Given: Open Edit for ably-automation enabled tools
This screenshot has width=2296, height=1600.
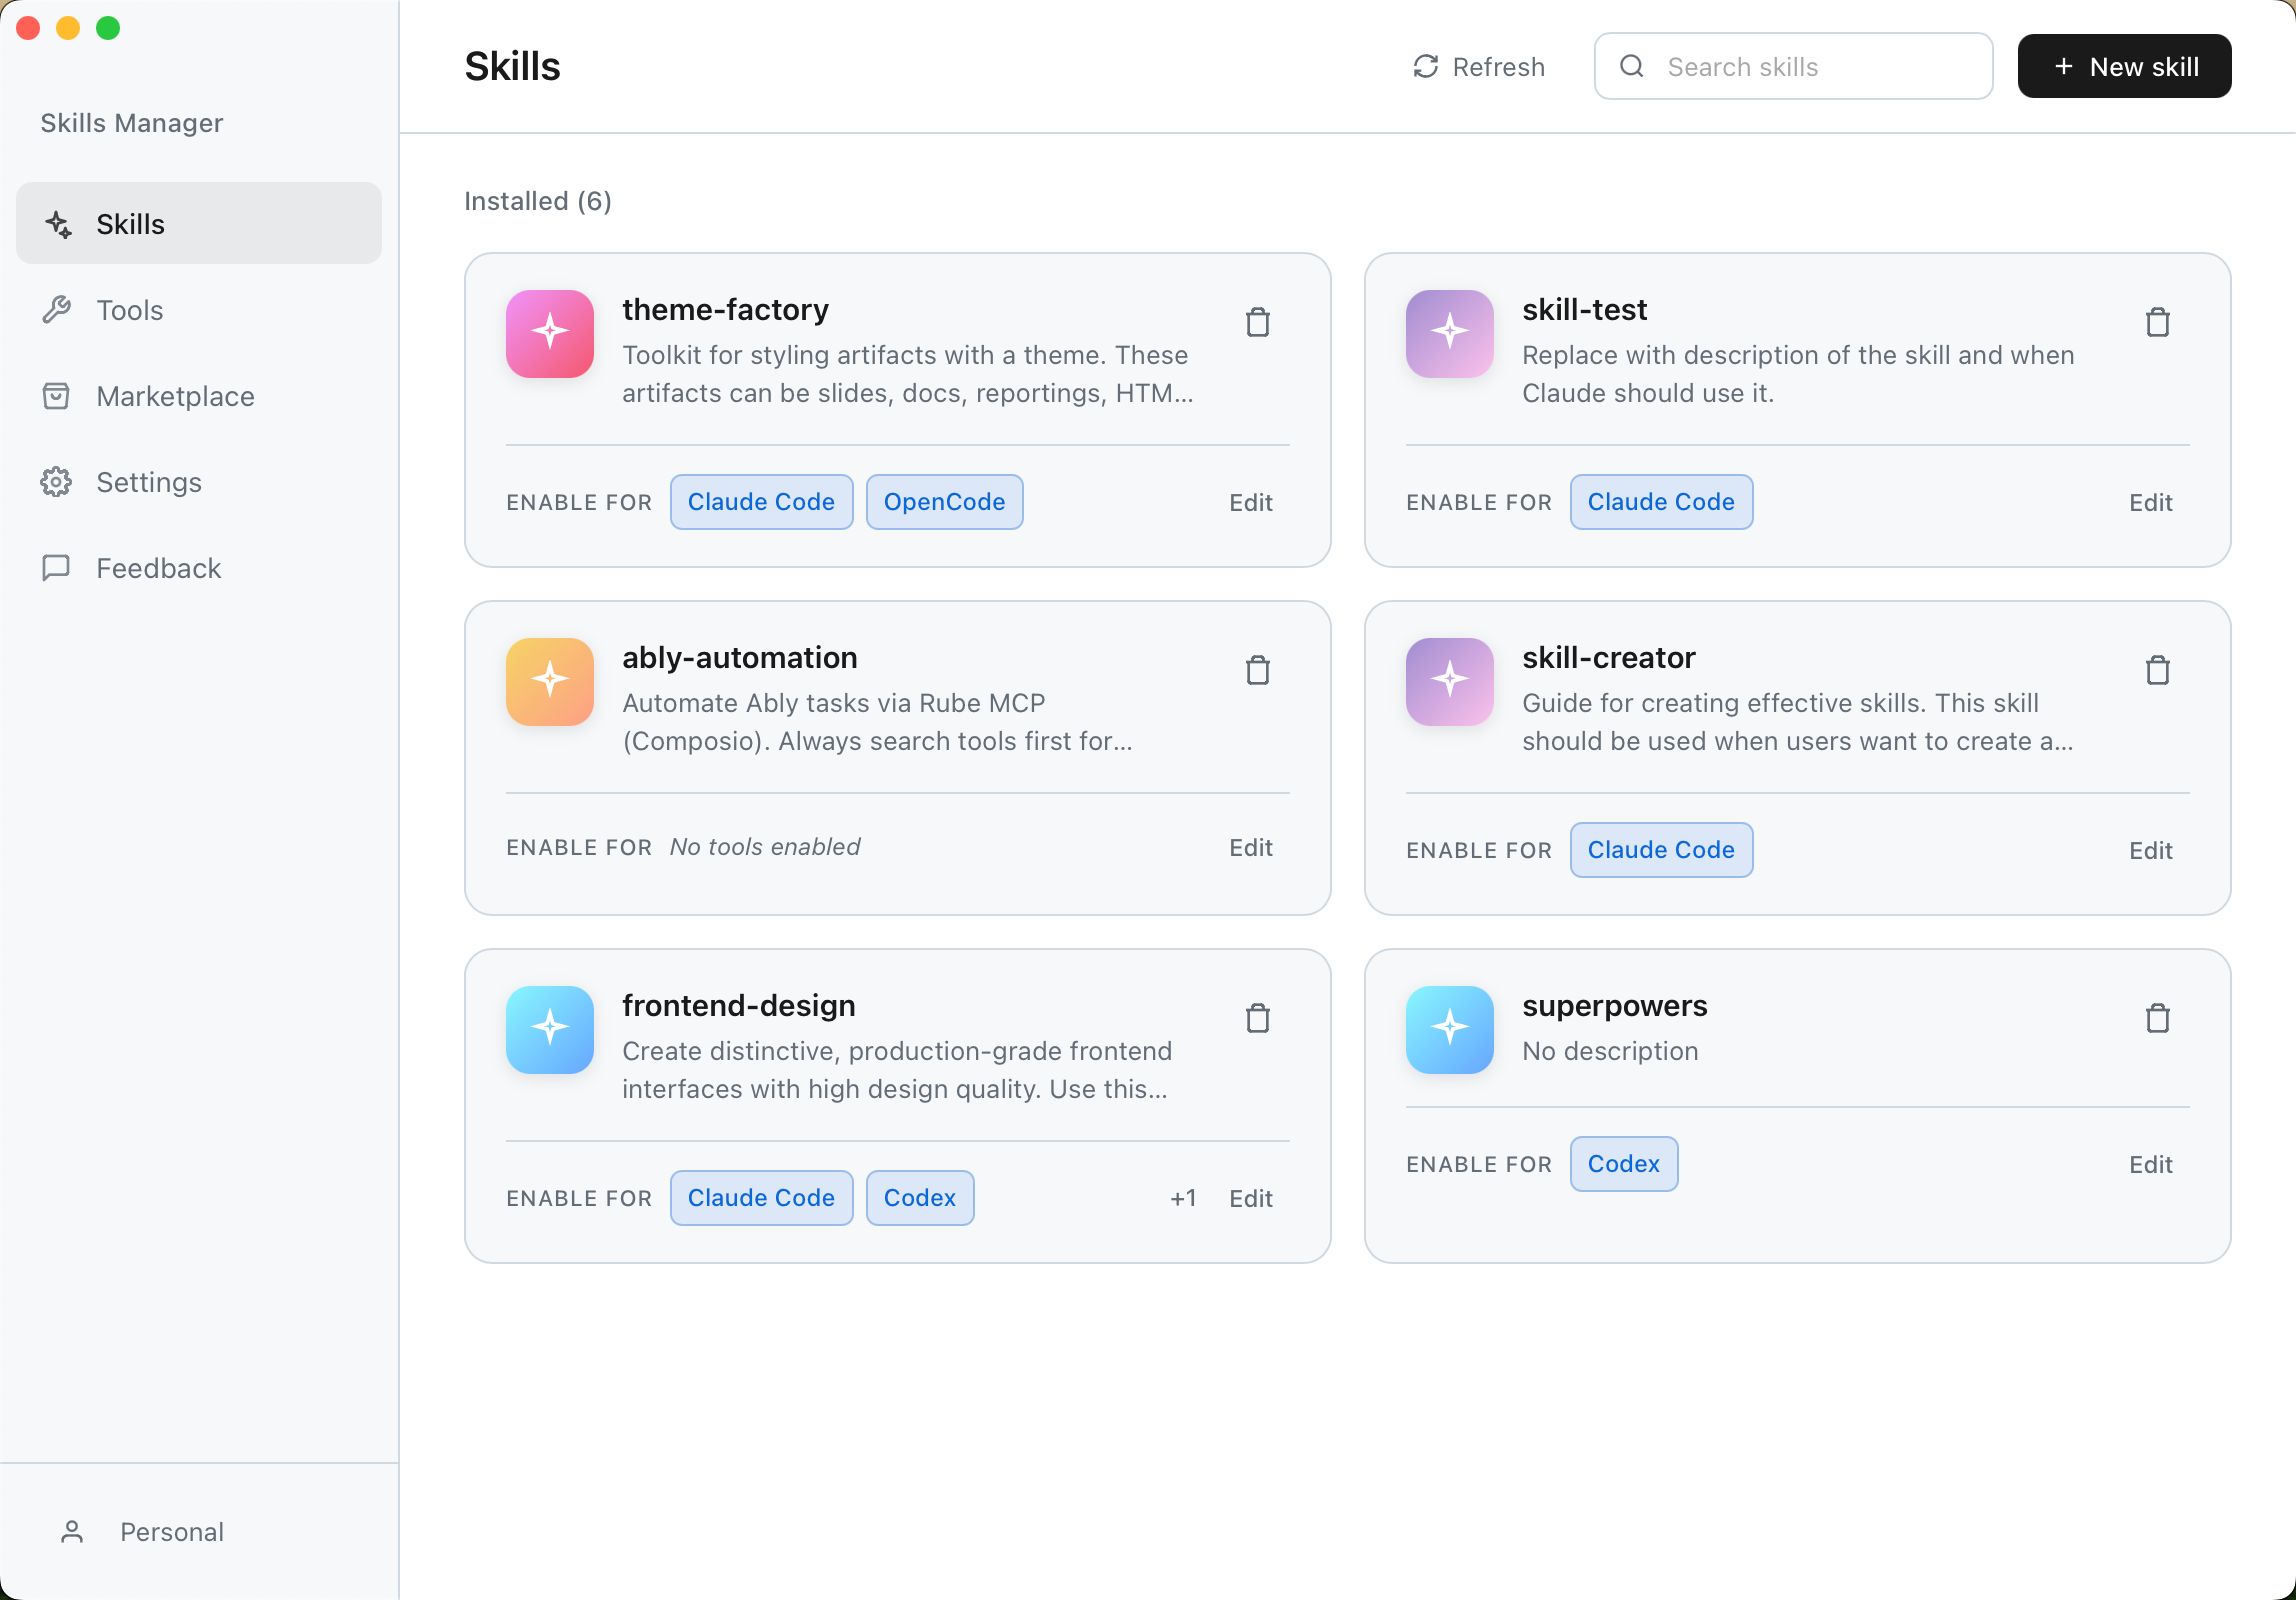Looking at the screenshot, I should click(x=1250, y=848).
